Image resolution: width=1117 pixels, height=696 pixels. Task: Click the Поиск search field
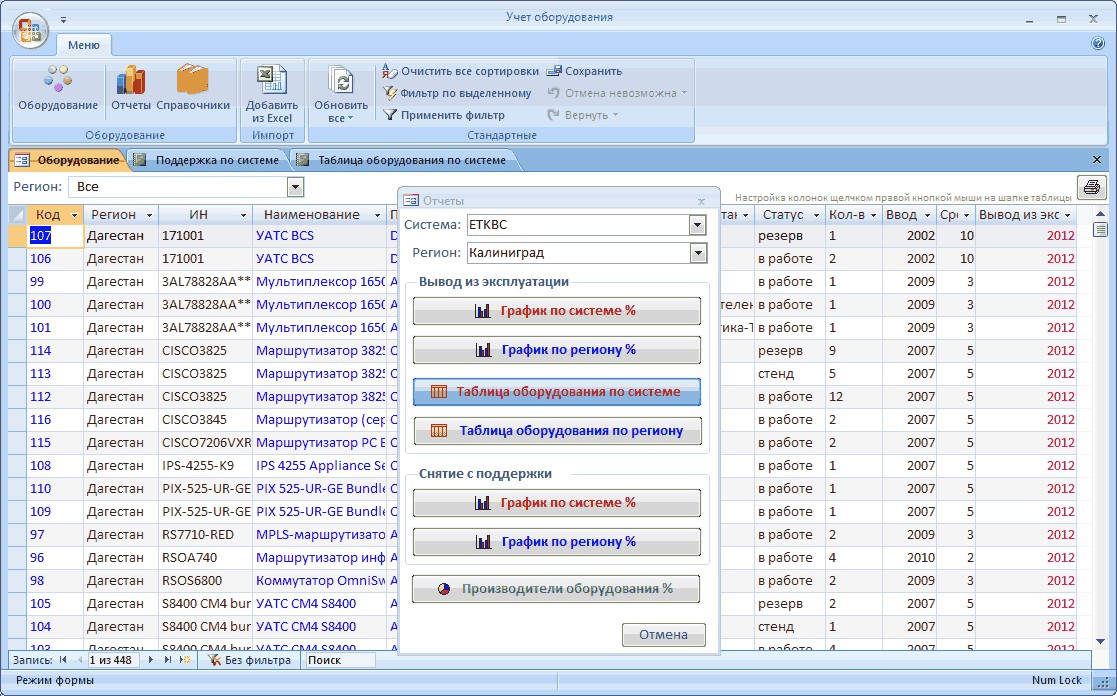[339, 660]
